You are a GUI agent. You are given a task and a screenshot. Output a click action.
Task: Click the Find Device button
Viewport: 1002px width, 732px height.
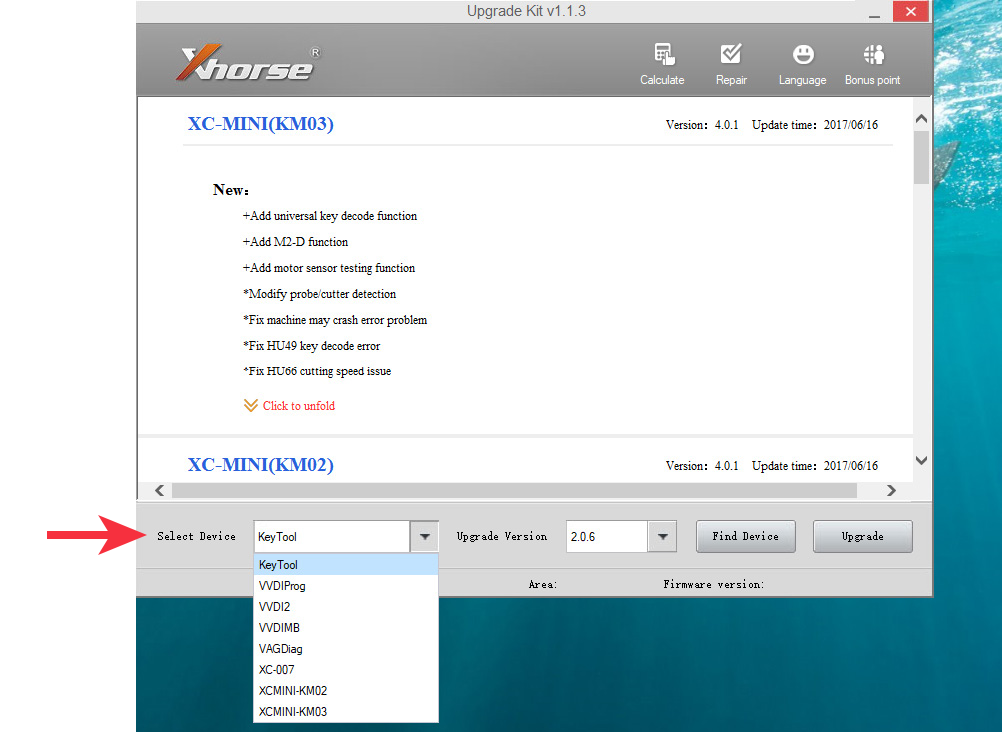pyautogui.click(x=746, y=536)
